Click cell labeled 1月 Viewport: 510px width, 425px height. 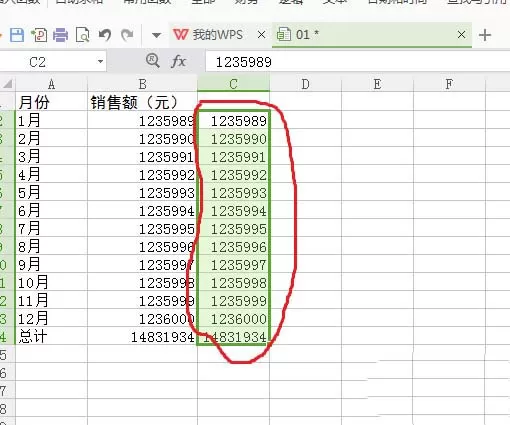[x=51, y=120]
